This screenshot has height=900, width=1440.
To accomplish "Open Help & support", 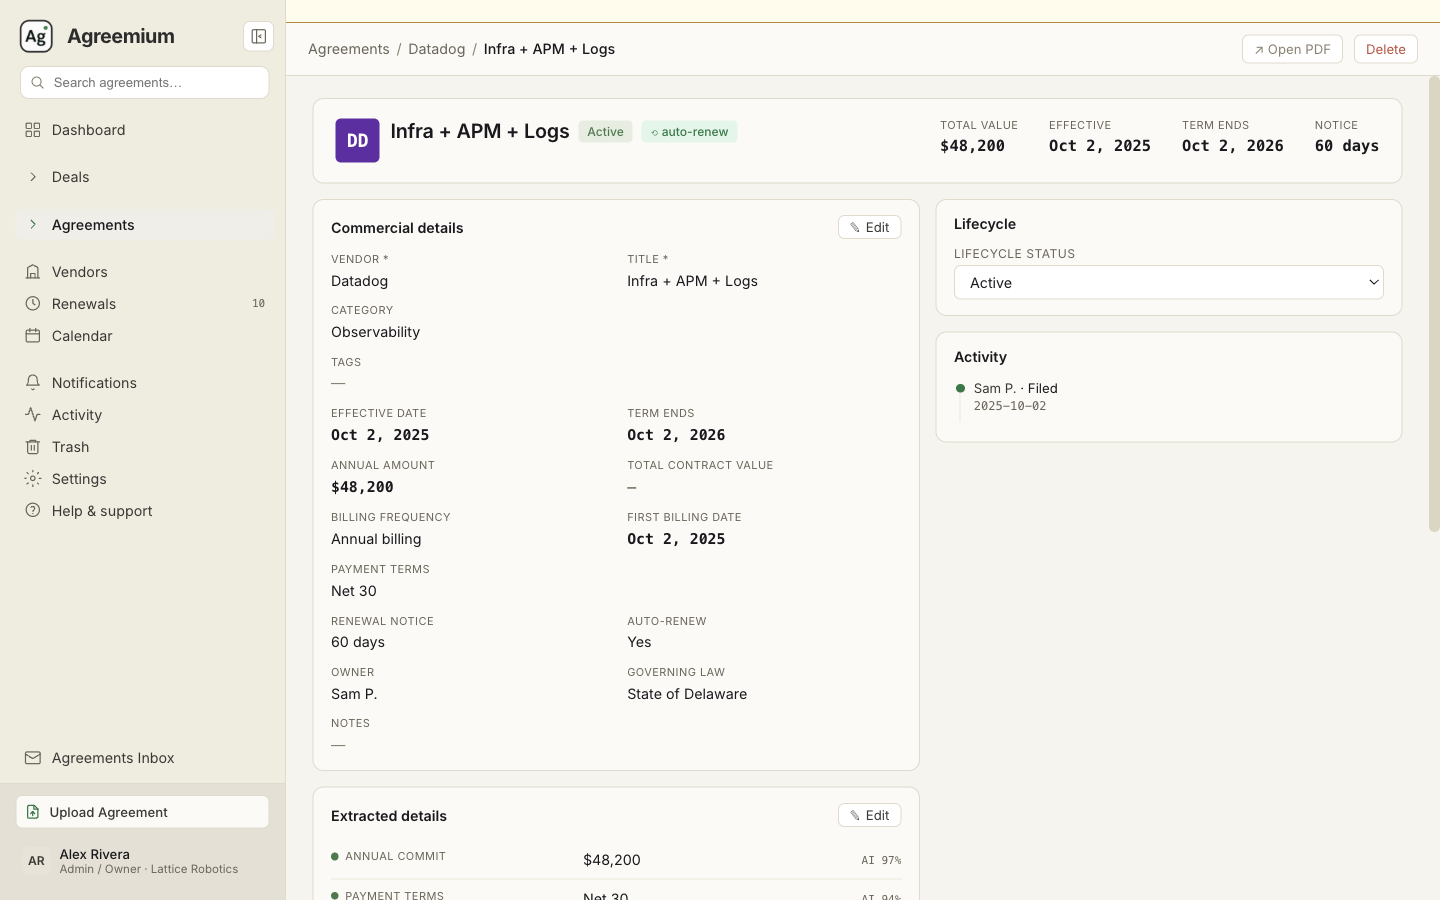I will tap(145, 511).
